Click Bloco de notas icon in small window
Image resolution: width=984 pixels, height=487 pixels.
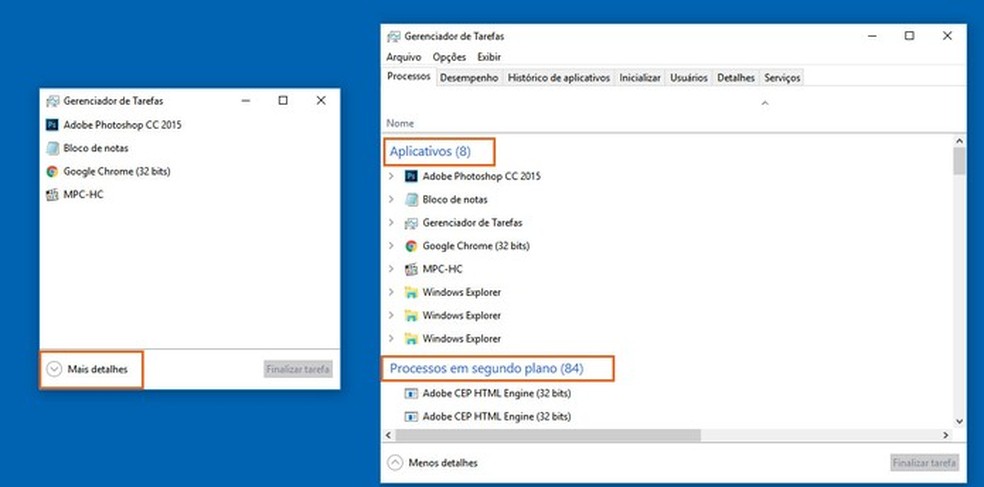pos(52,148)
